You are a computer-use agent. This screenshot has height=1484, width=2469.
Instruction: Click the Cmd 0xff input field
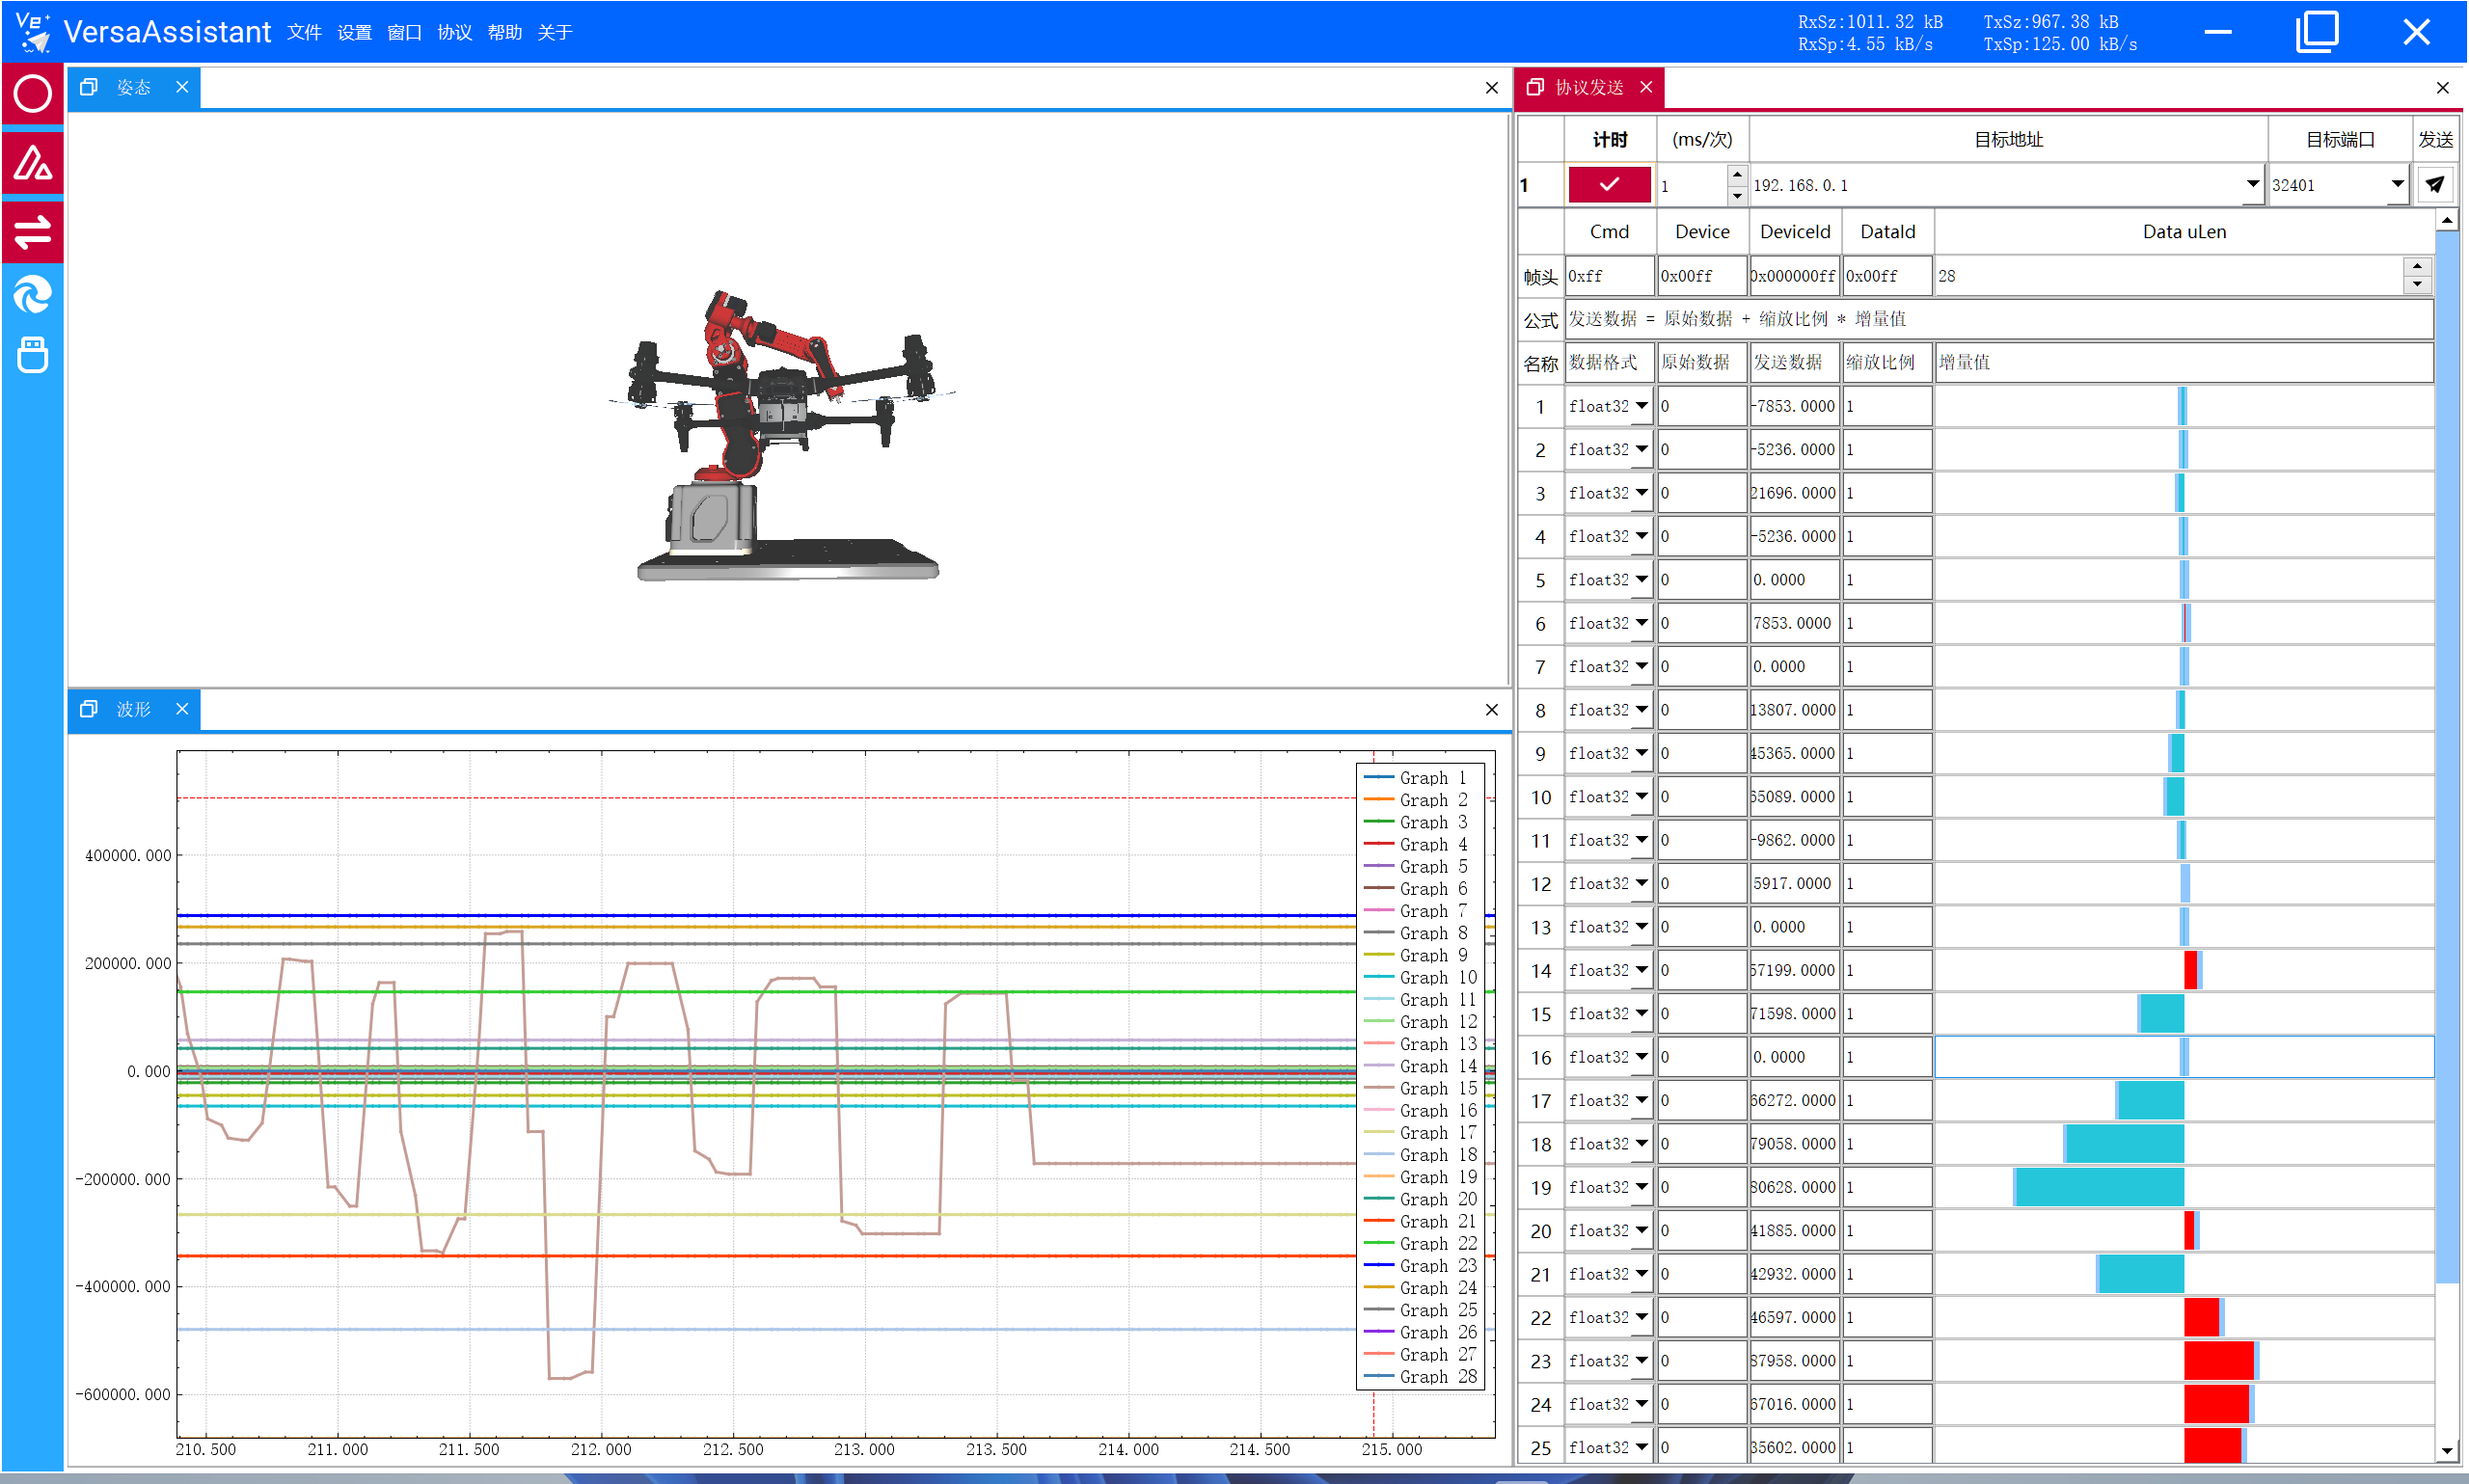click(1608, 276)
